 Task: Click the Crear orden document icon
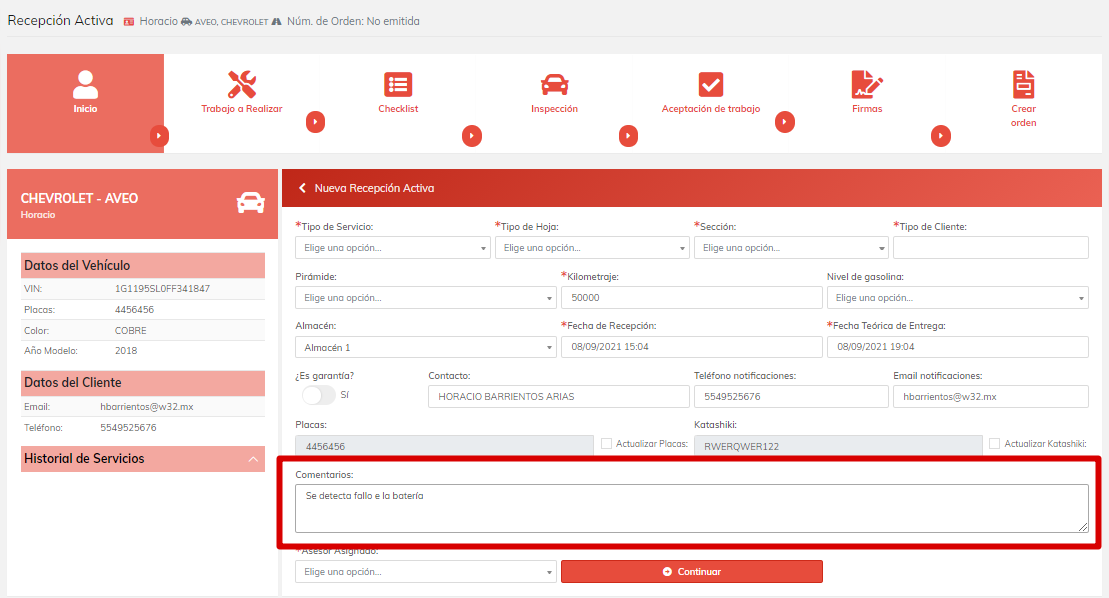[x=1023, y=85]
